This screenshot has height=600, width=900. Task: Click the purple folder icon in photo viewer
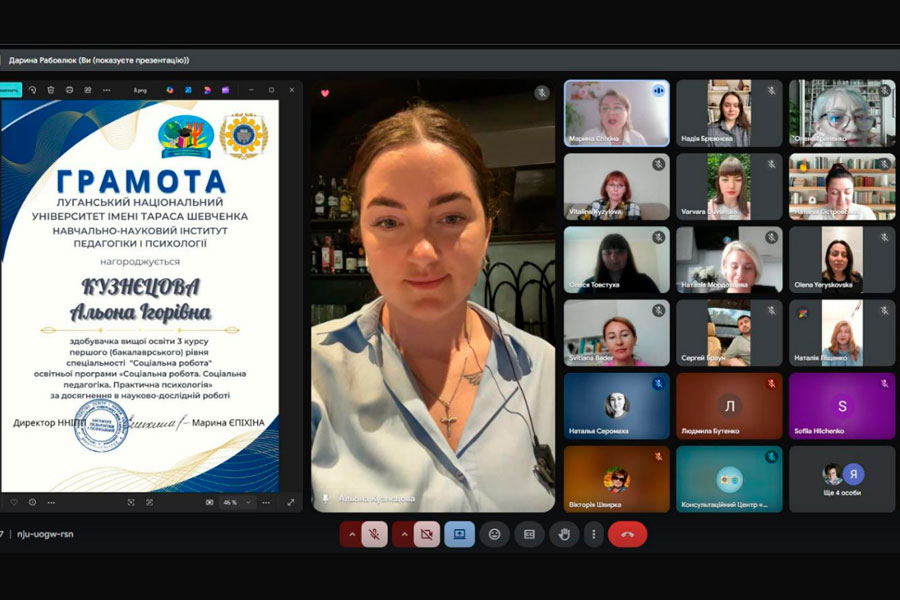(226, 90)
